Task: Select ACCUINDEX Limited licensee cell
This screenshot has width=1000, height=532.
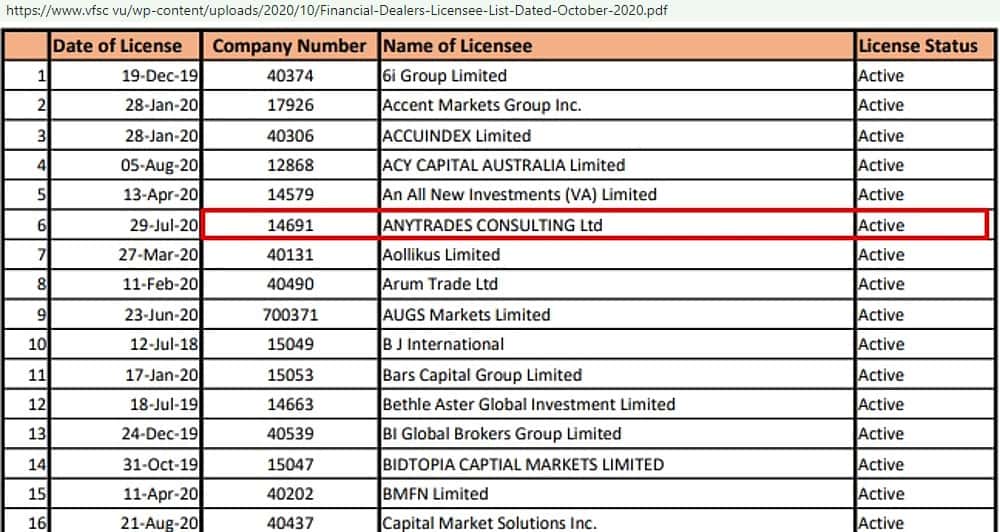Action: point(457,135)
